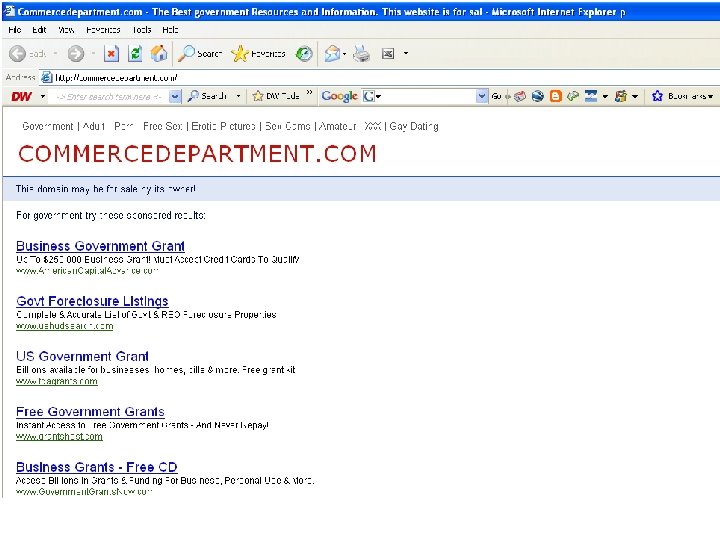The height and width of the screenshot is (540, 720).
Task: Refresh the current page
Action: pos(135,54)
